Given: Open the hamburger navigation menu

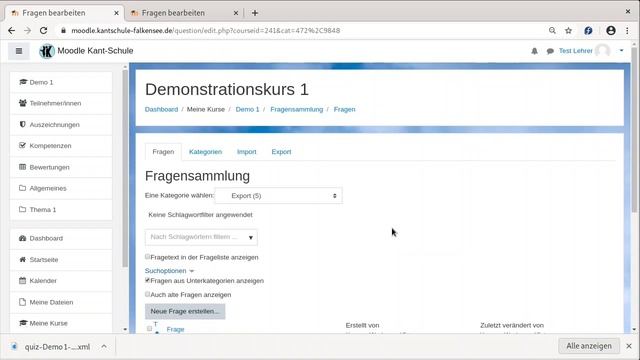Looking at the screenshot, I should pyautogui.click(x=19, y=51).
